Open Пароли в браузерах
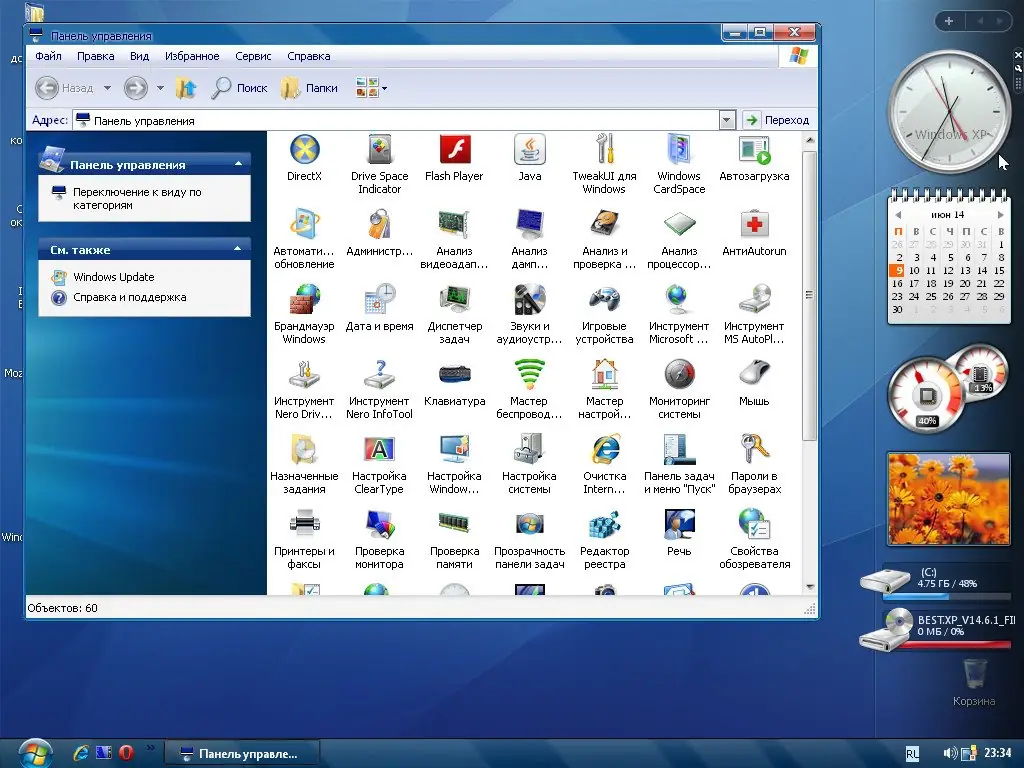The height and width of the screenshot is (768, 1024). pos(754,464)
